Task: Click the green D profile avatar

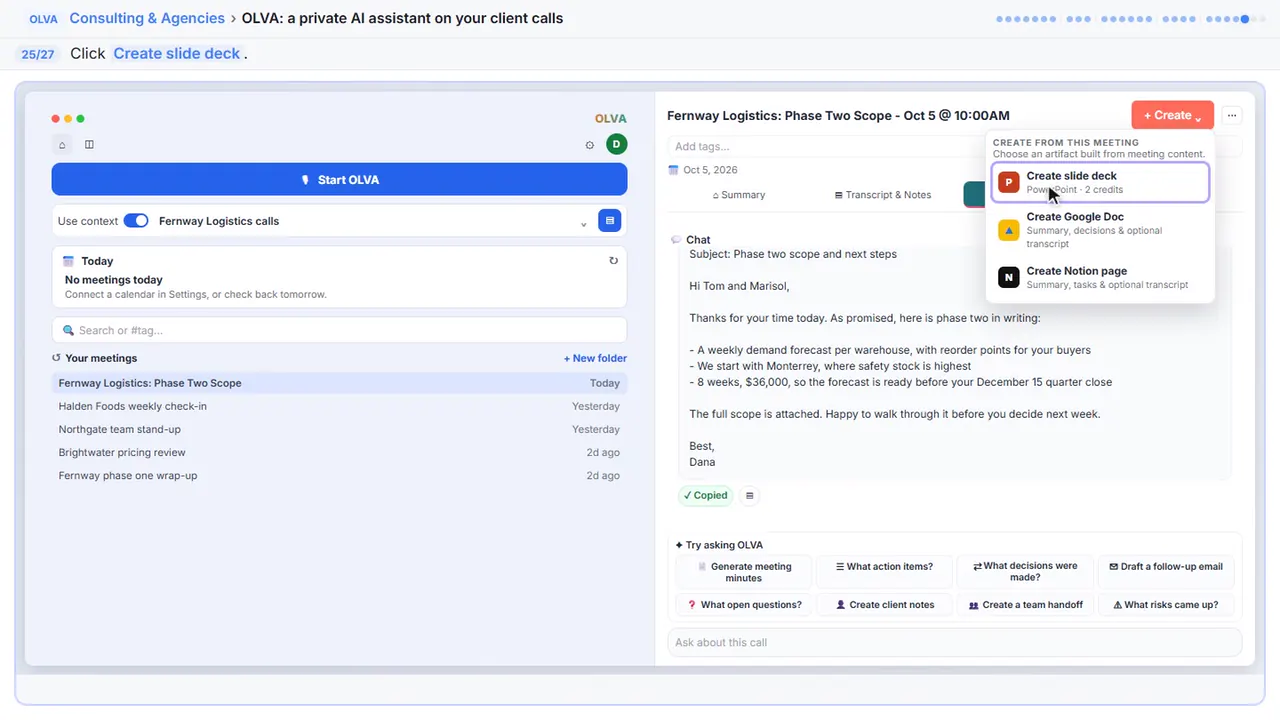Action: (x=616, y=144)
